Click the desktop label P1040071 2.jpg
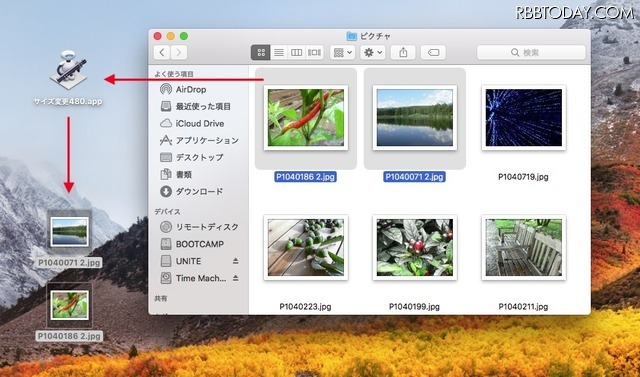The width and height of the screenshot is (640, 377). pyautogui.click(x=69, y=263)
